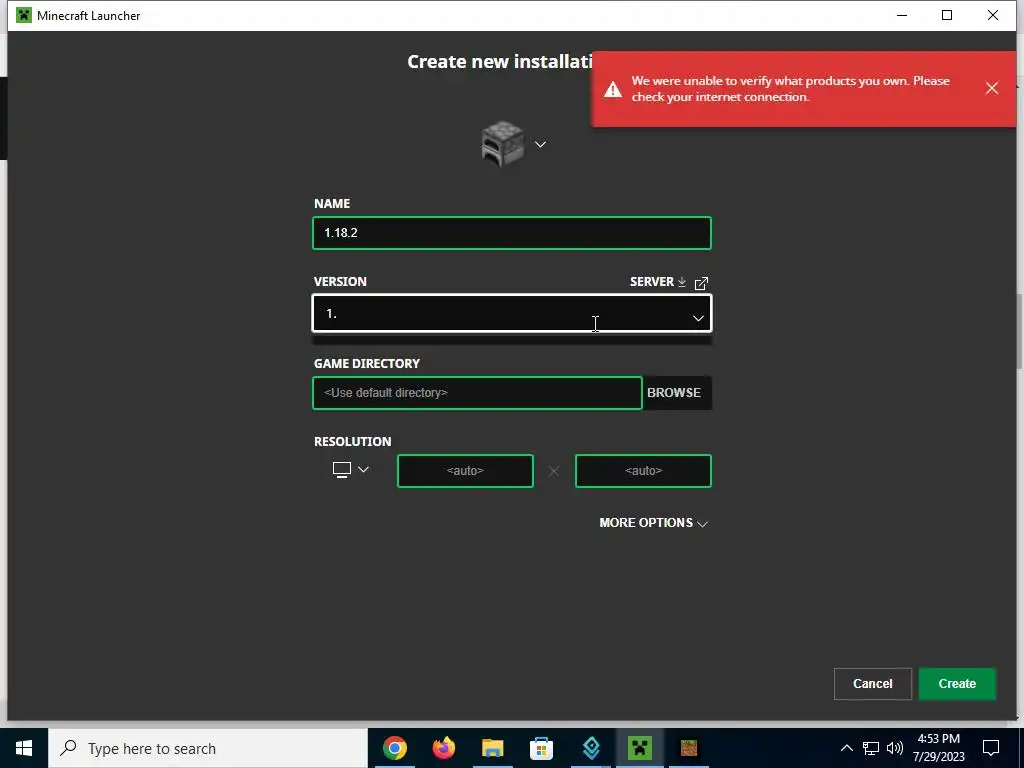The height and width of the screenshot is (768, 1024).
Task: Click the resolution height auto field
Action: click(643, 471)
